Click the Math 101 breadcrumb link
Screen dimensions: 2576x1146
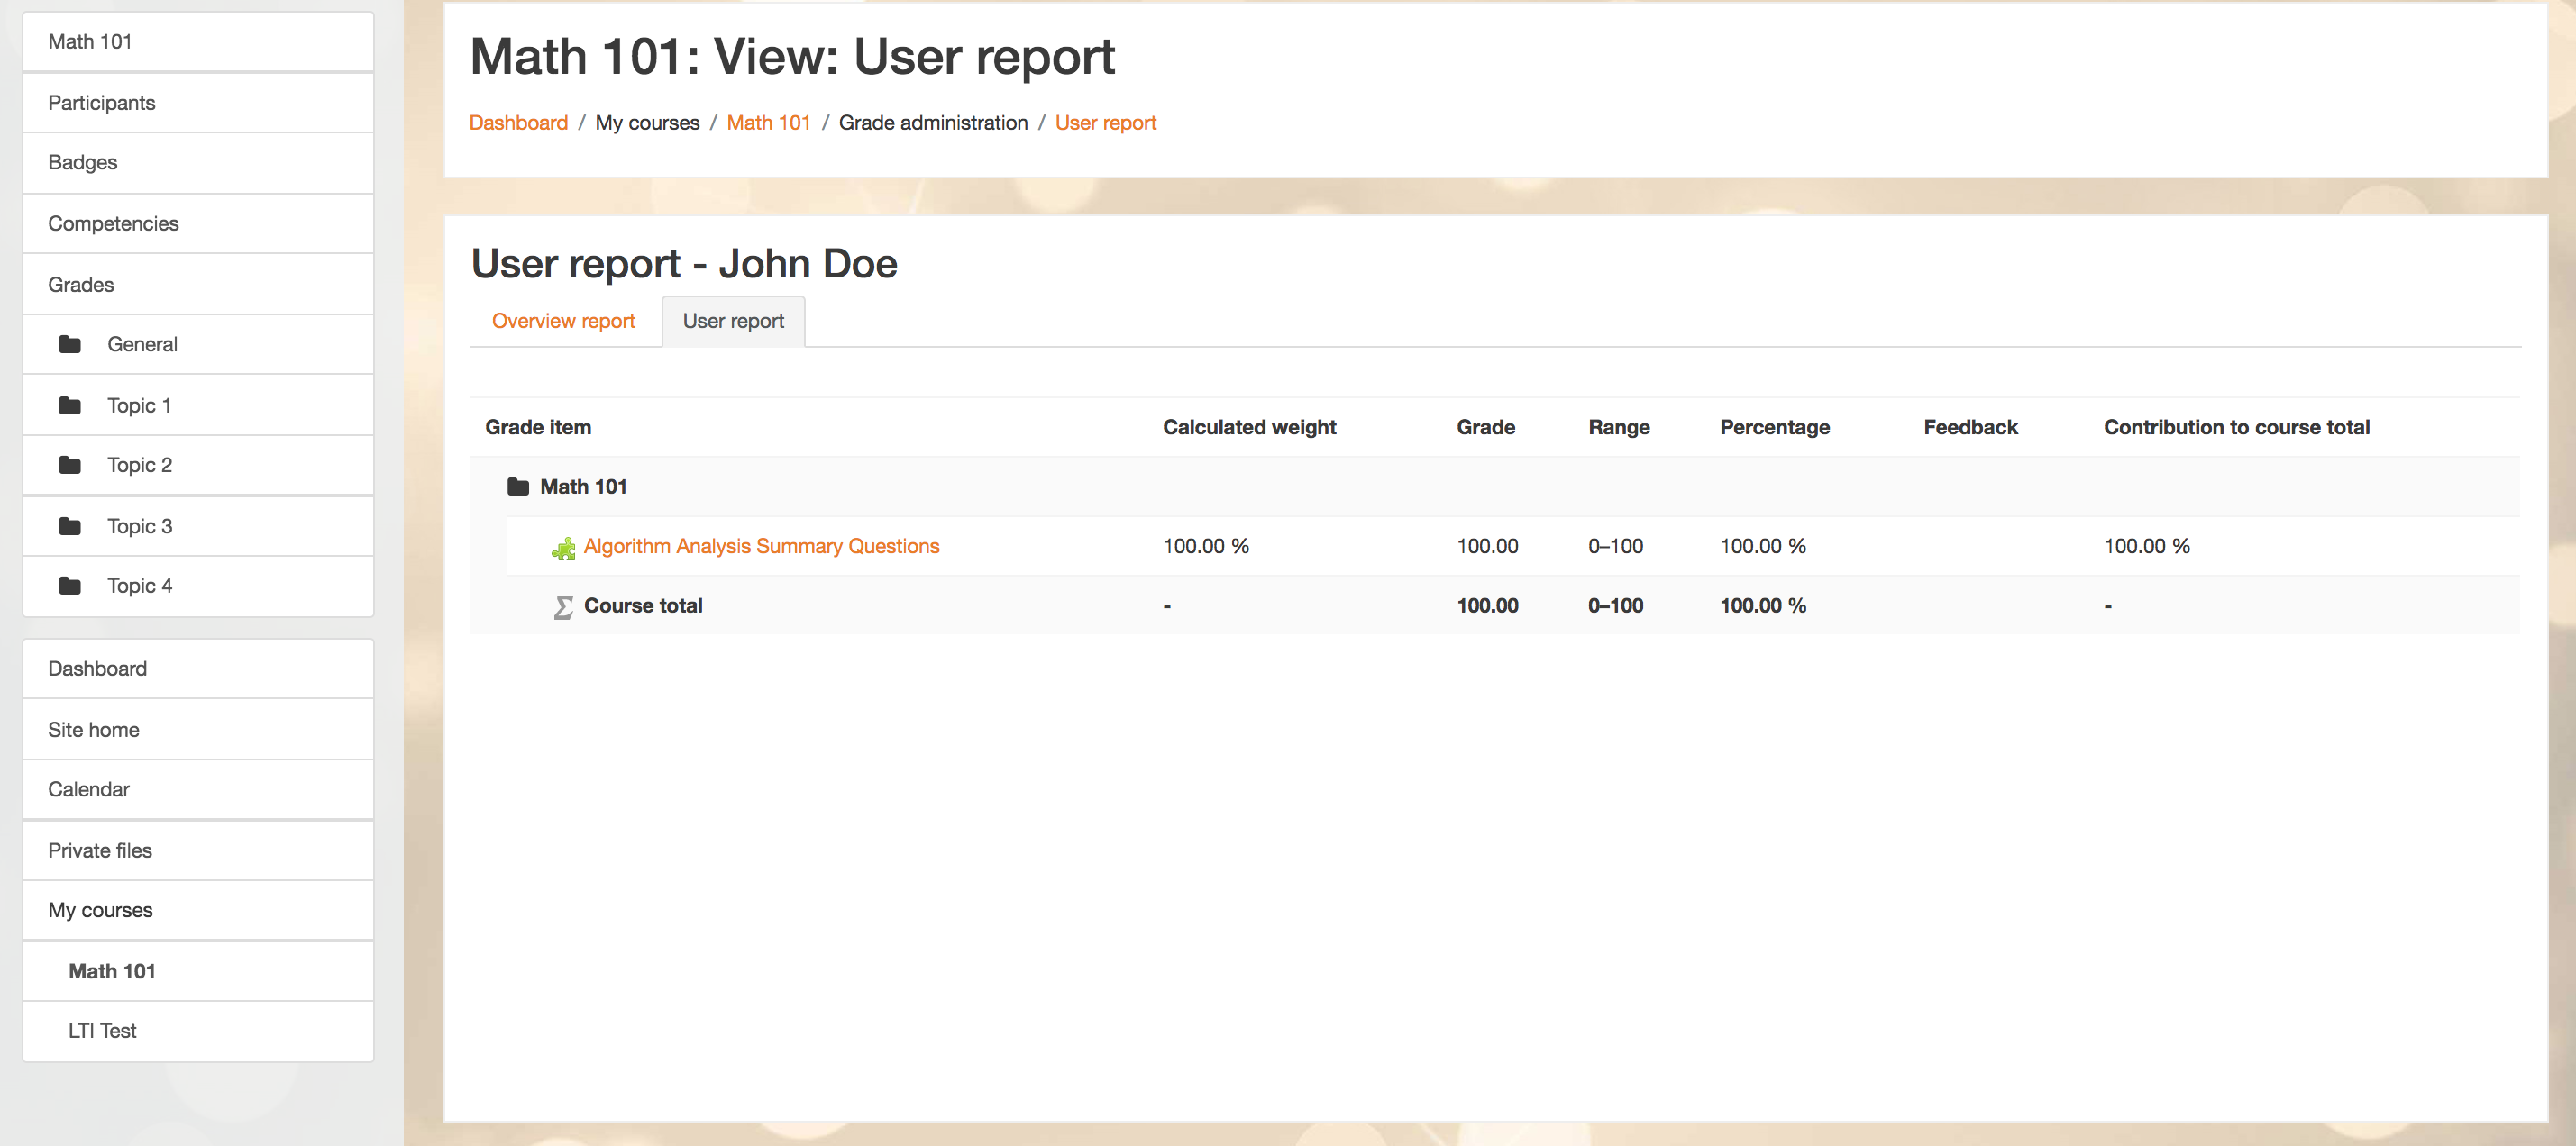(768, 122)
